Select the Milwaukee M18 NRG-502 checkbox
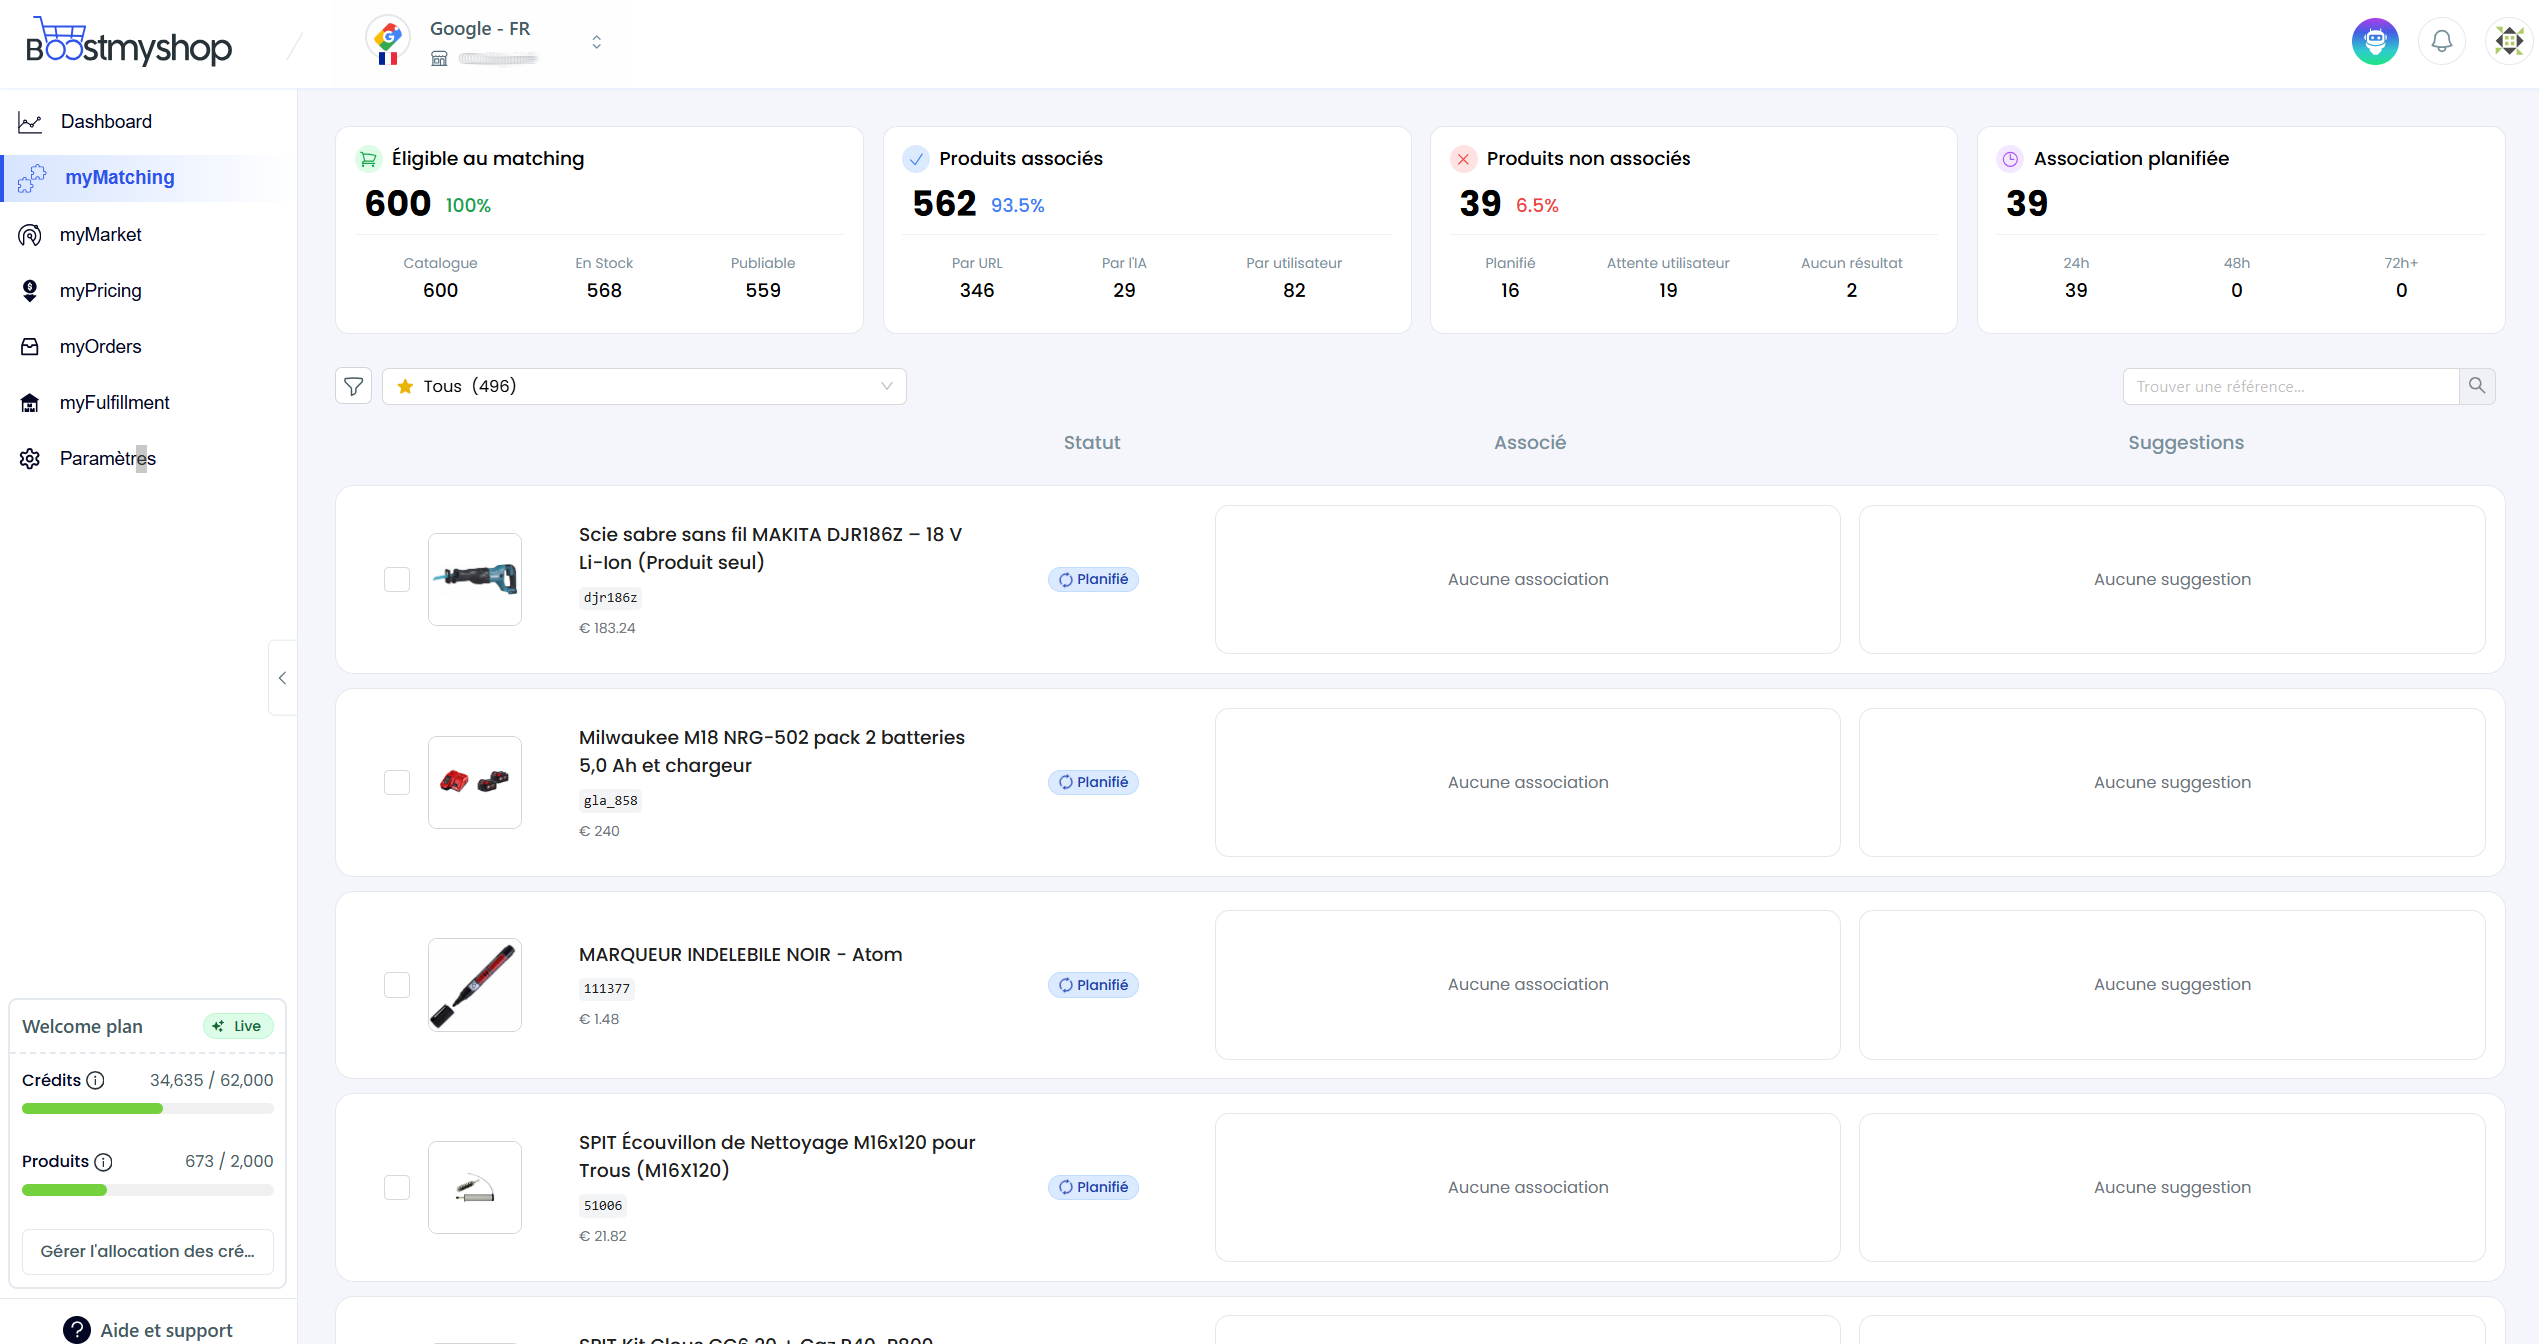The height and width of the screenshot is (1344, 2539). coord(397,783)
